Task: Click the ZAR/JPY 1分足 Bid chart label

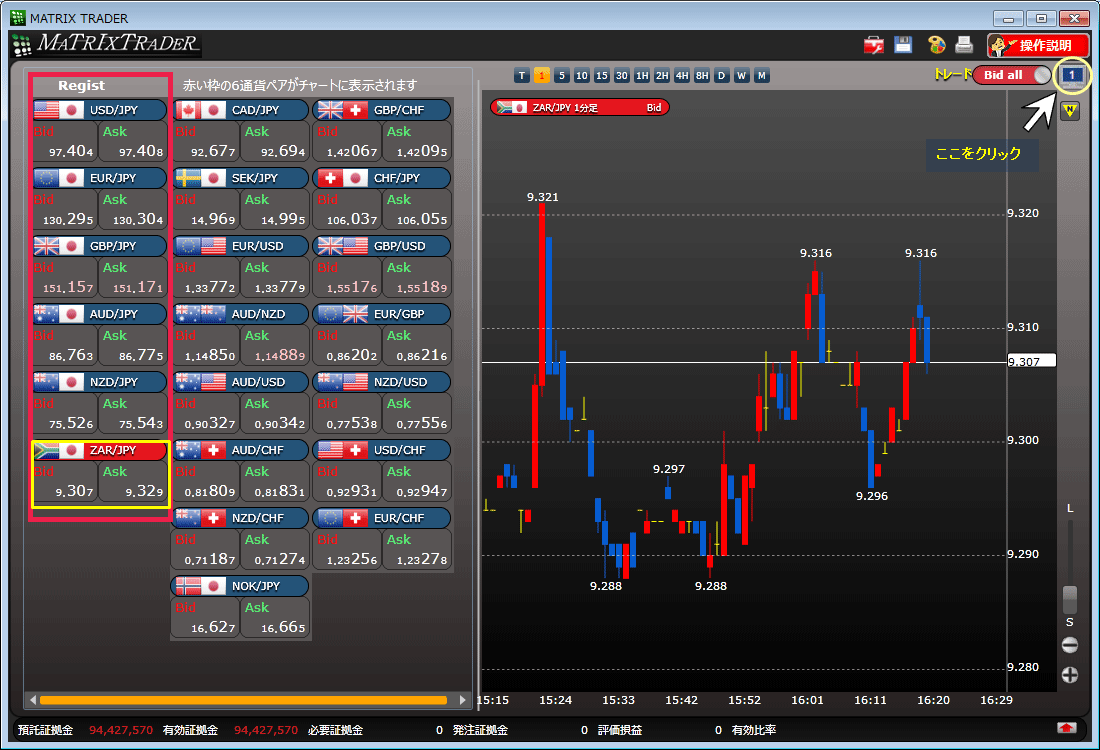Action: click(x=579, y=107)
